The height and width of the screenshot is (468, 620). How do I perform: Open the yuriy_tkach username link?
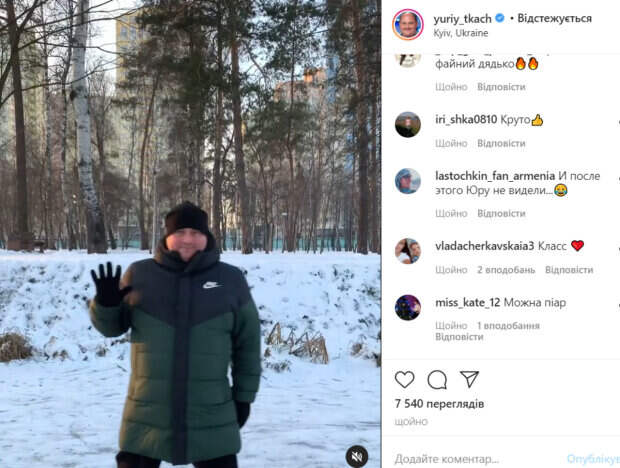coord(462,18)
